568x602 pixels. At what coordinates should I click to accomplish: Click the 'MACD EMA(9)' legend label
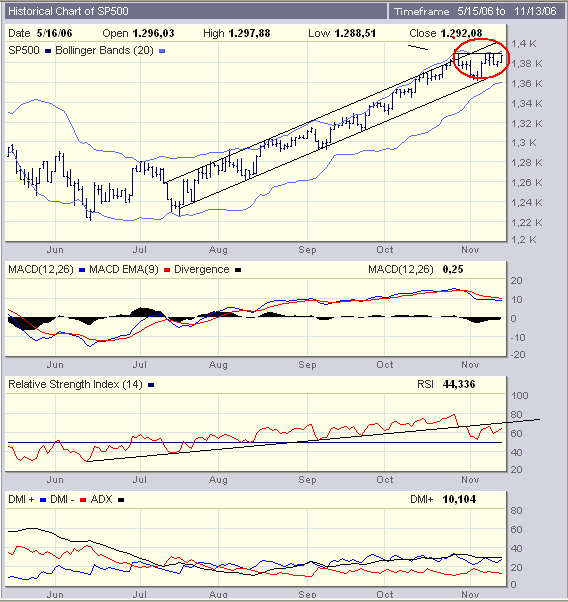tap(124, 270)
